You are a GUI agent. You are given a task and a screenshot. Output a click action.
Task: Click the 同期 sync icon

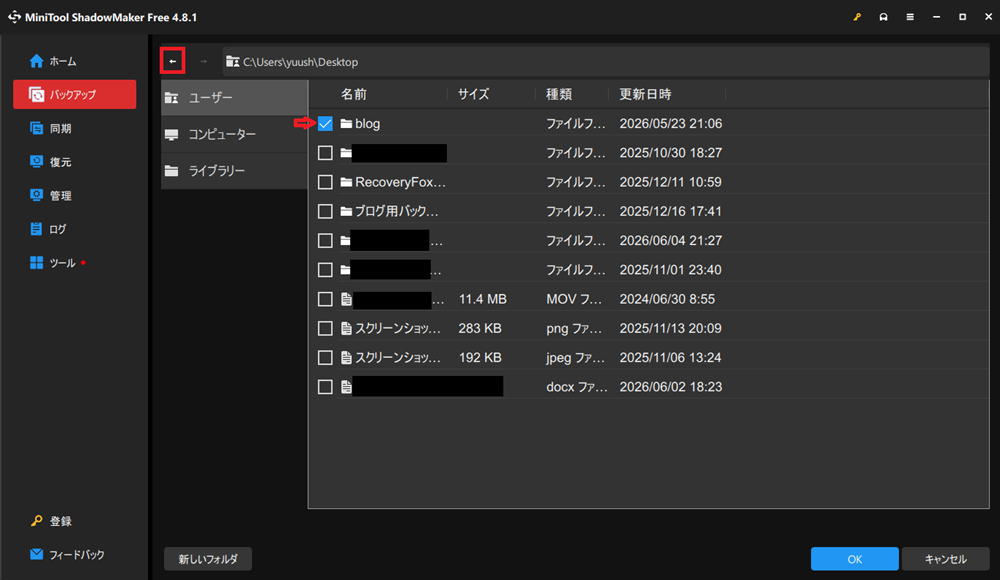click(36, 128)
